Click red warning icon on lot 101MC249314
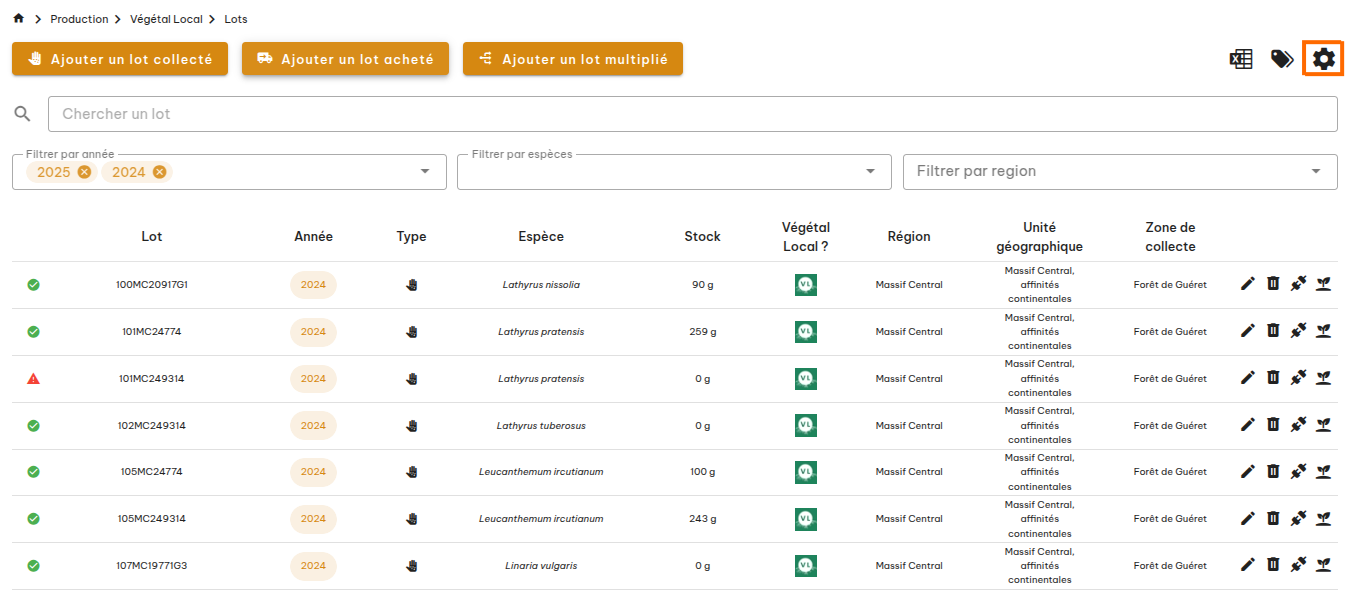Image resolution: width=1347 pixels, height=590 pixels. [x=33, y=379]
